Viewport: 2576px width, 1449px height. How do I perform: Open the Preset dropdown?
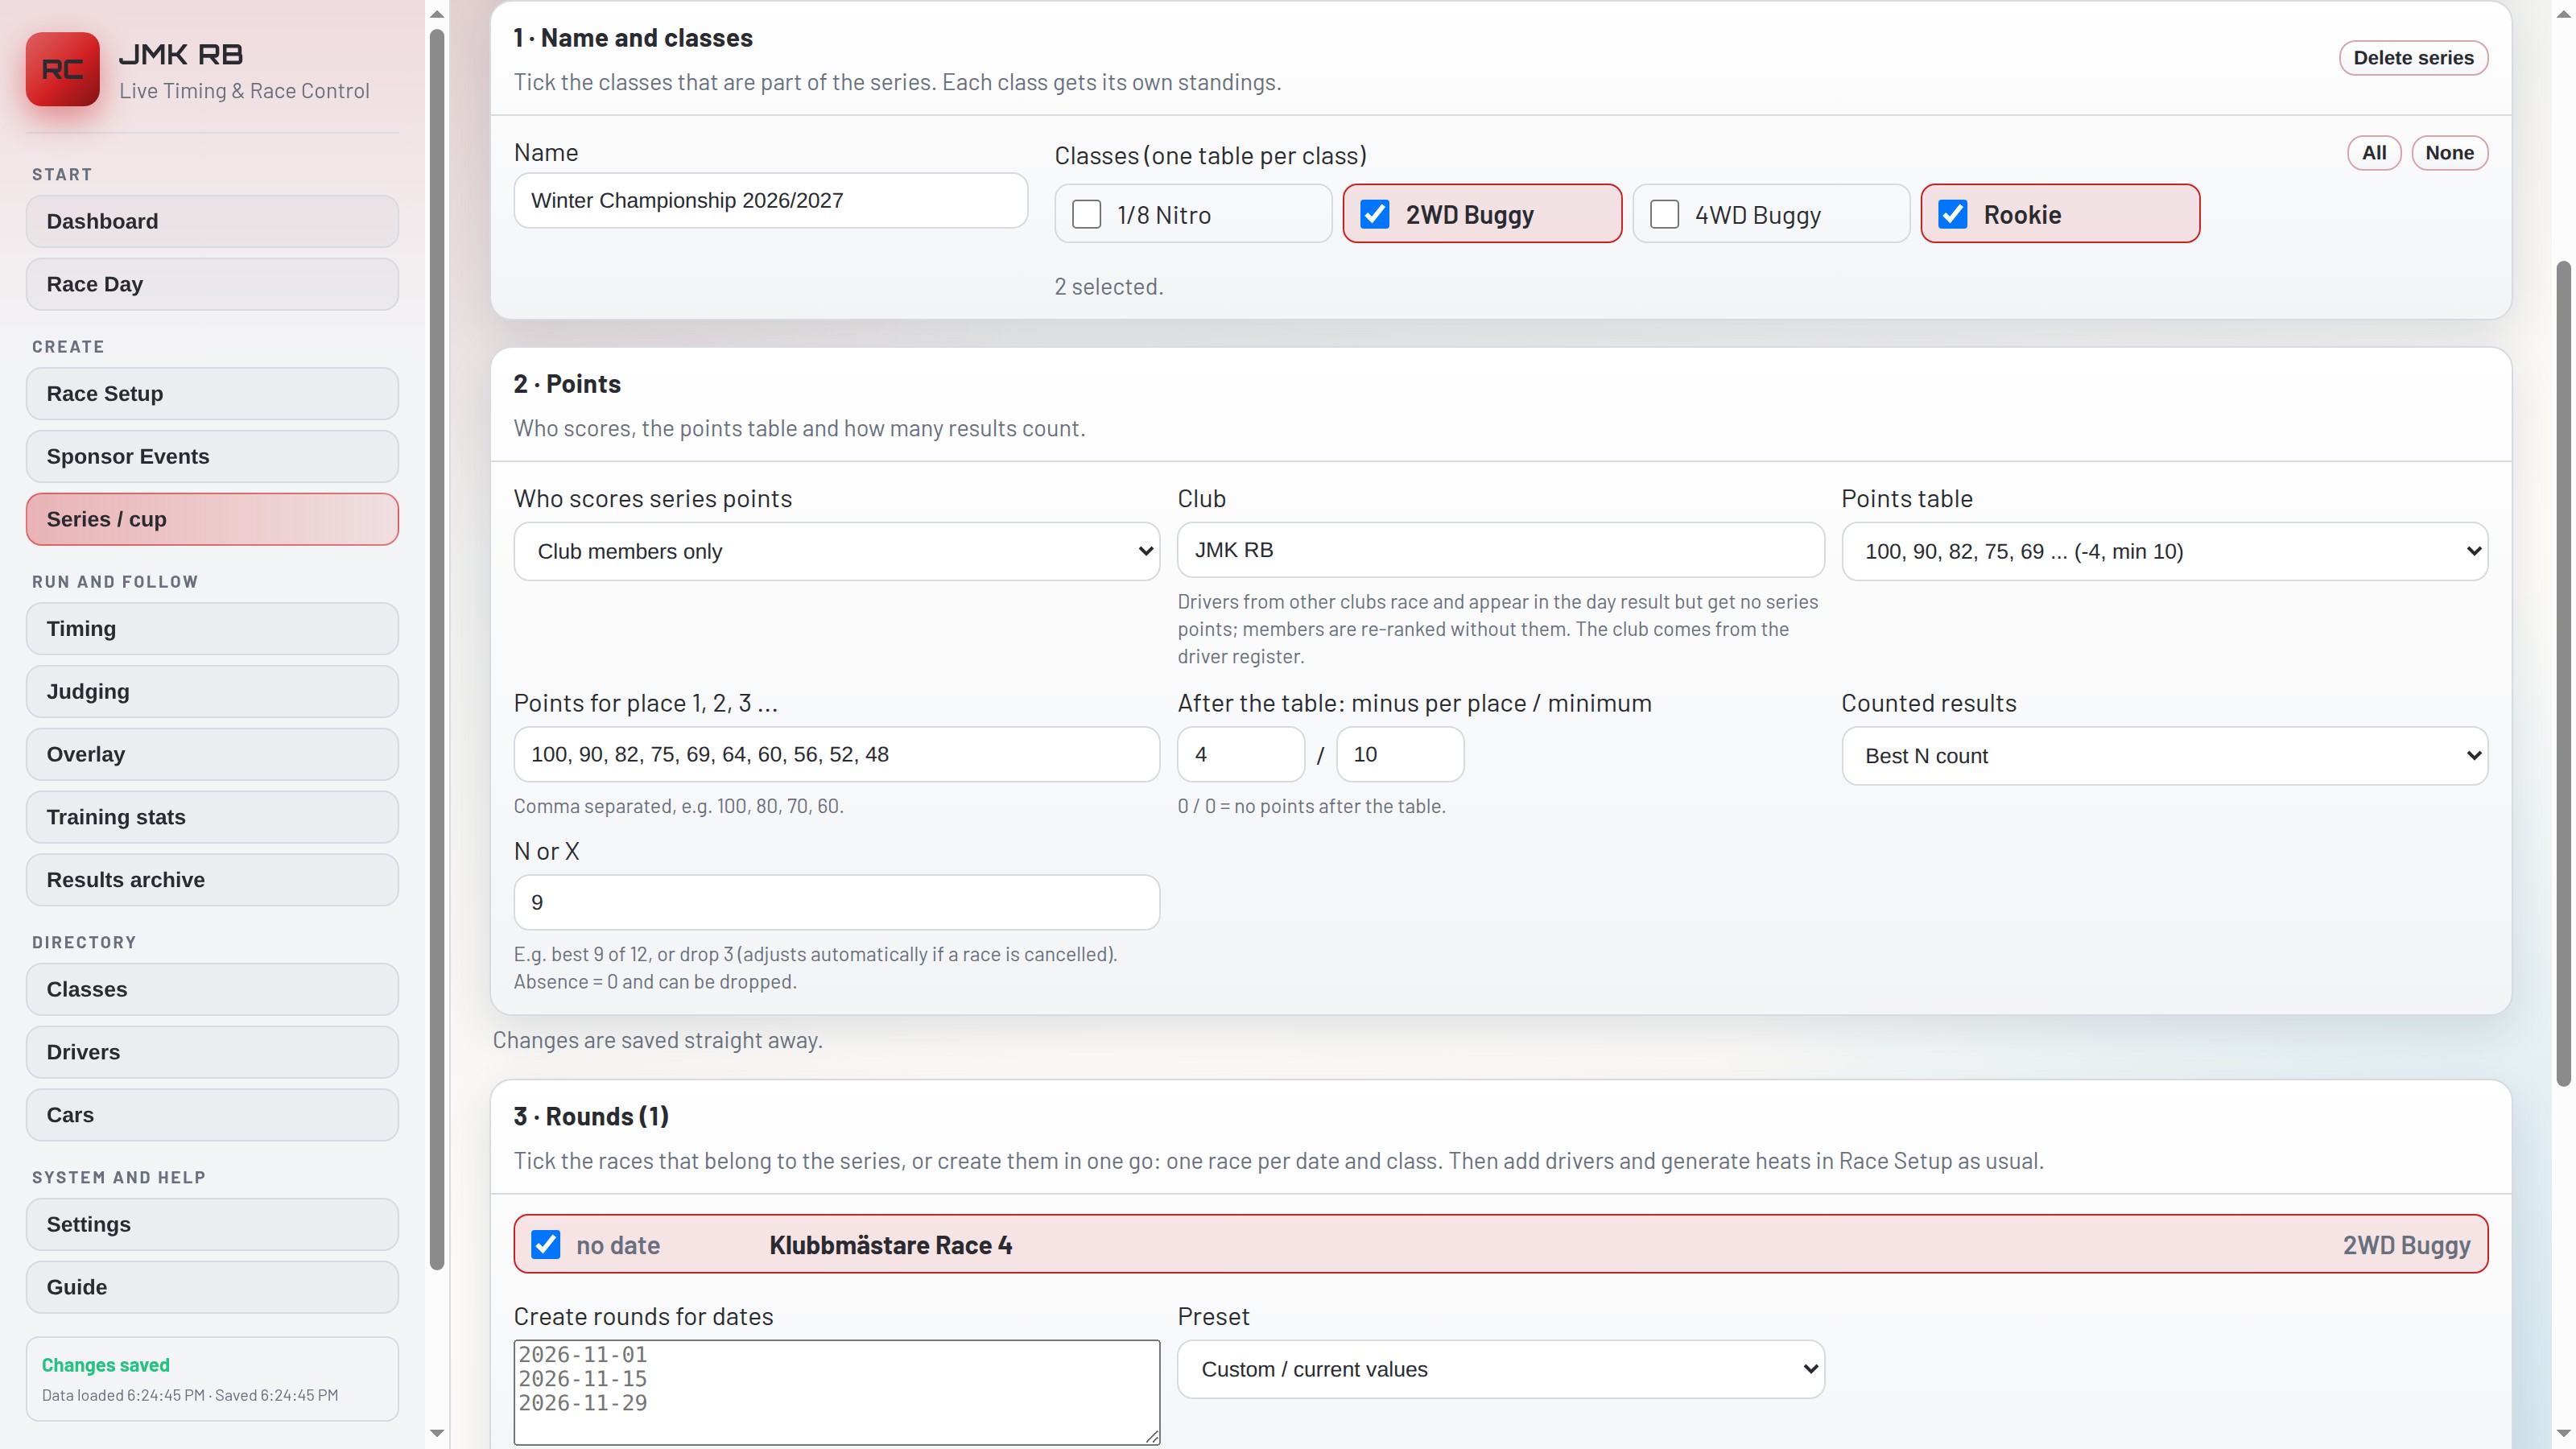pos(1500,1369)
